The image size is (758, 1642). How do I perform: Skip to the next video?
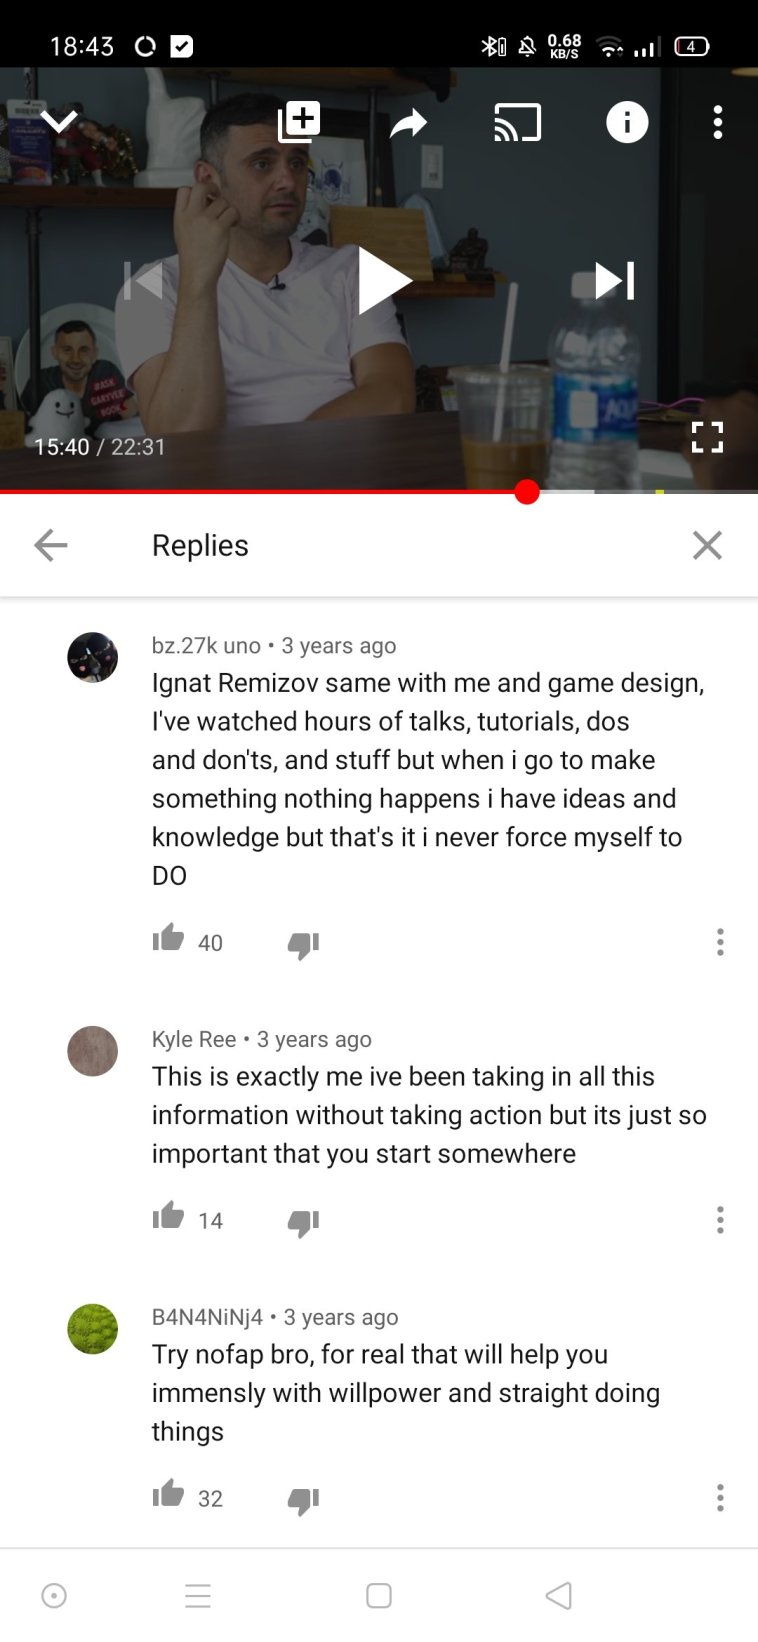(x=614, y=280)
